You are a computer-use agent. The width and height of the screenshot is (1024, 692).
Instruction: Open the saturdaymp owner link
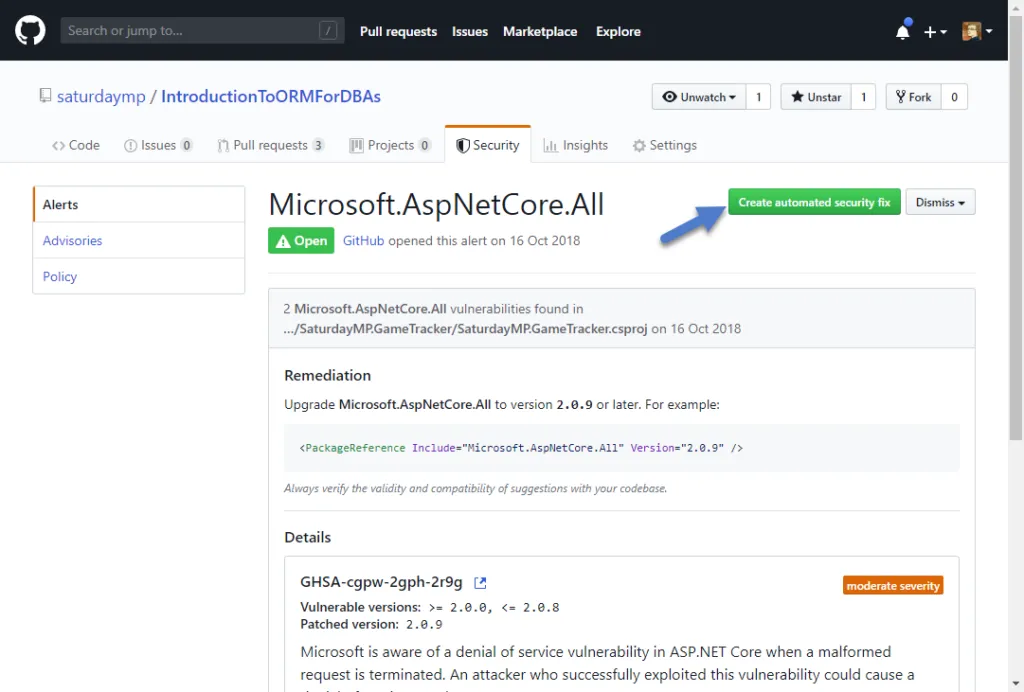pyautogui.click(x=101, y=96)
